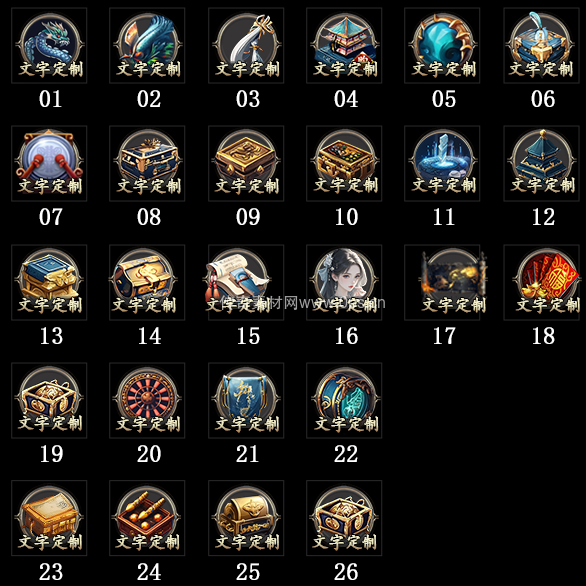Viewport: 586px width, 586px height.
Task: Select the open gold coin crate 19
Action: pyautogui.click(x=49, y=400)
